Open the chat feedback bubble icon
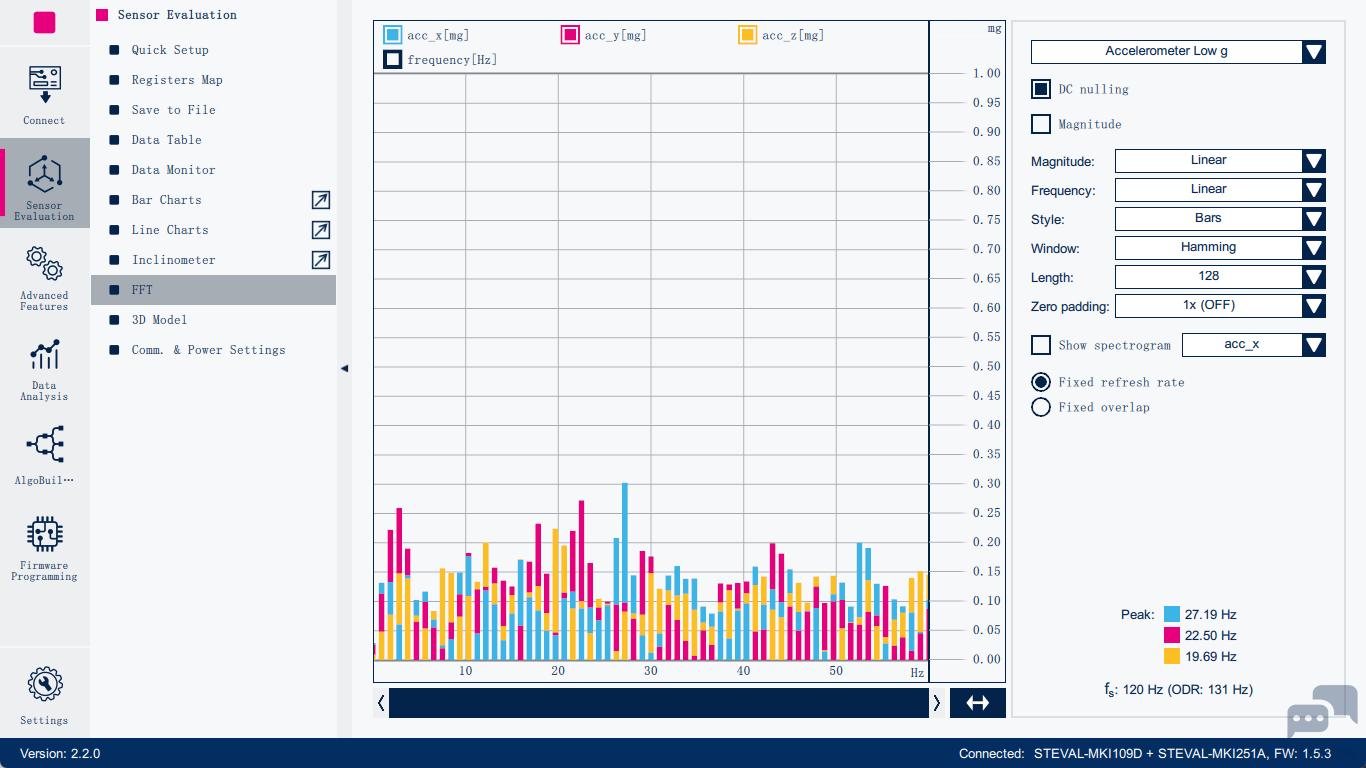The height and width of the screenshot is (768, 1366). 1320,710
